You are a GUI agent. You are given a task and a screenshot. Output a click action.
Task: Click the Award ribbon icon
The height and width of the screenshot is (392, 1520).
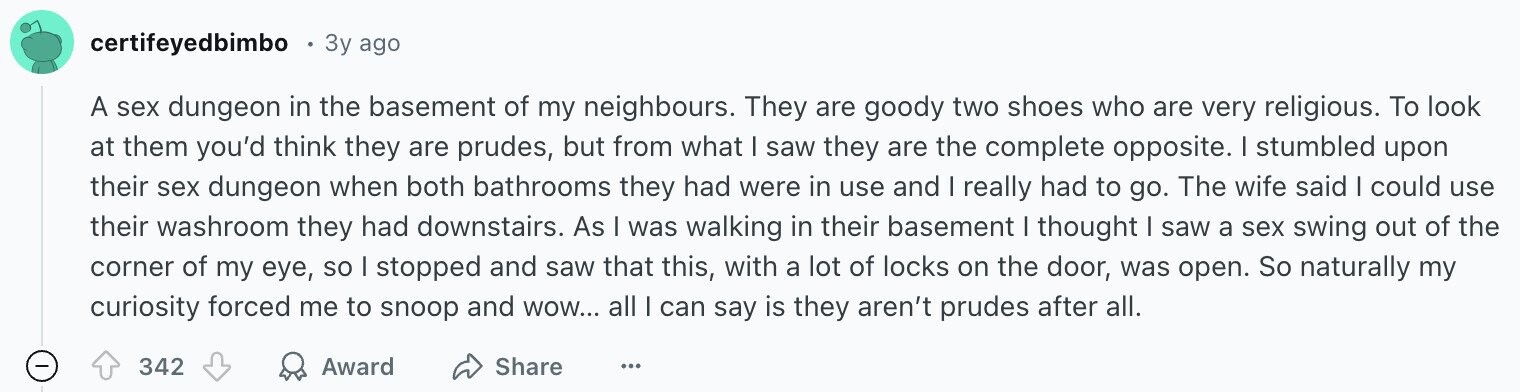[x=293, y=367]
